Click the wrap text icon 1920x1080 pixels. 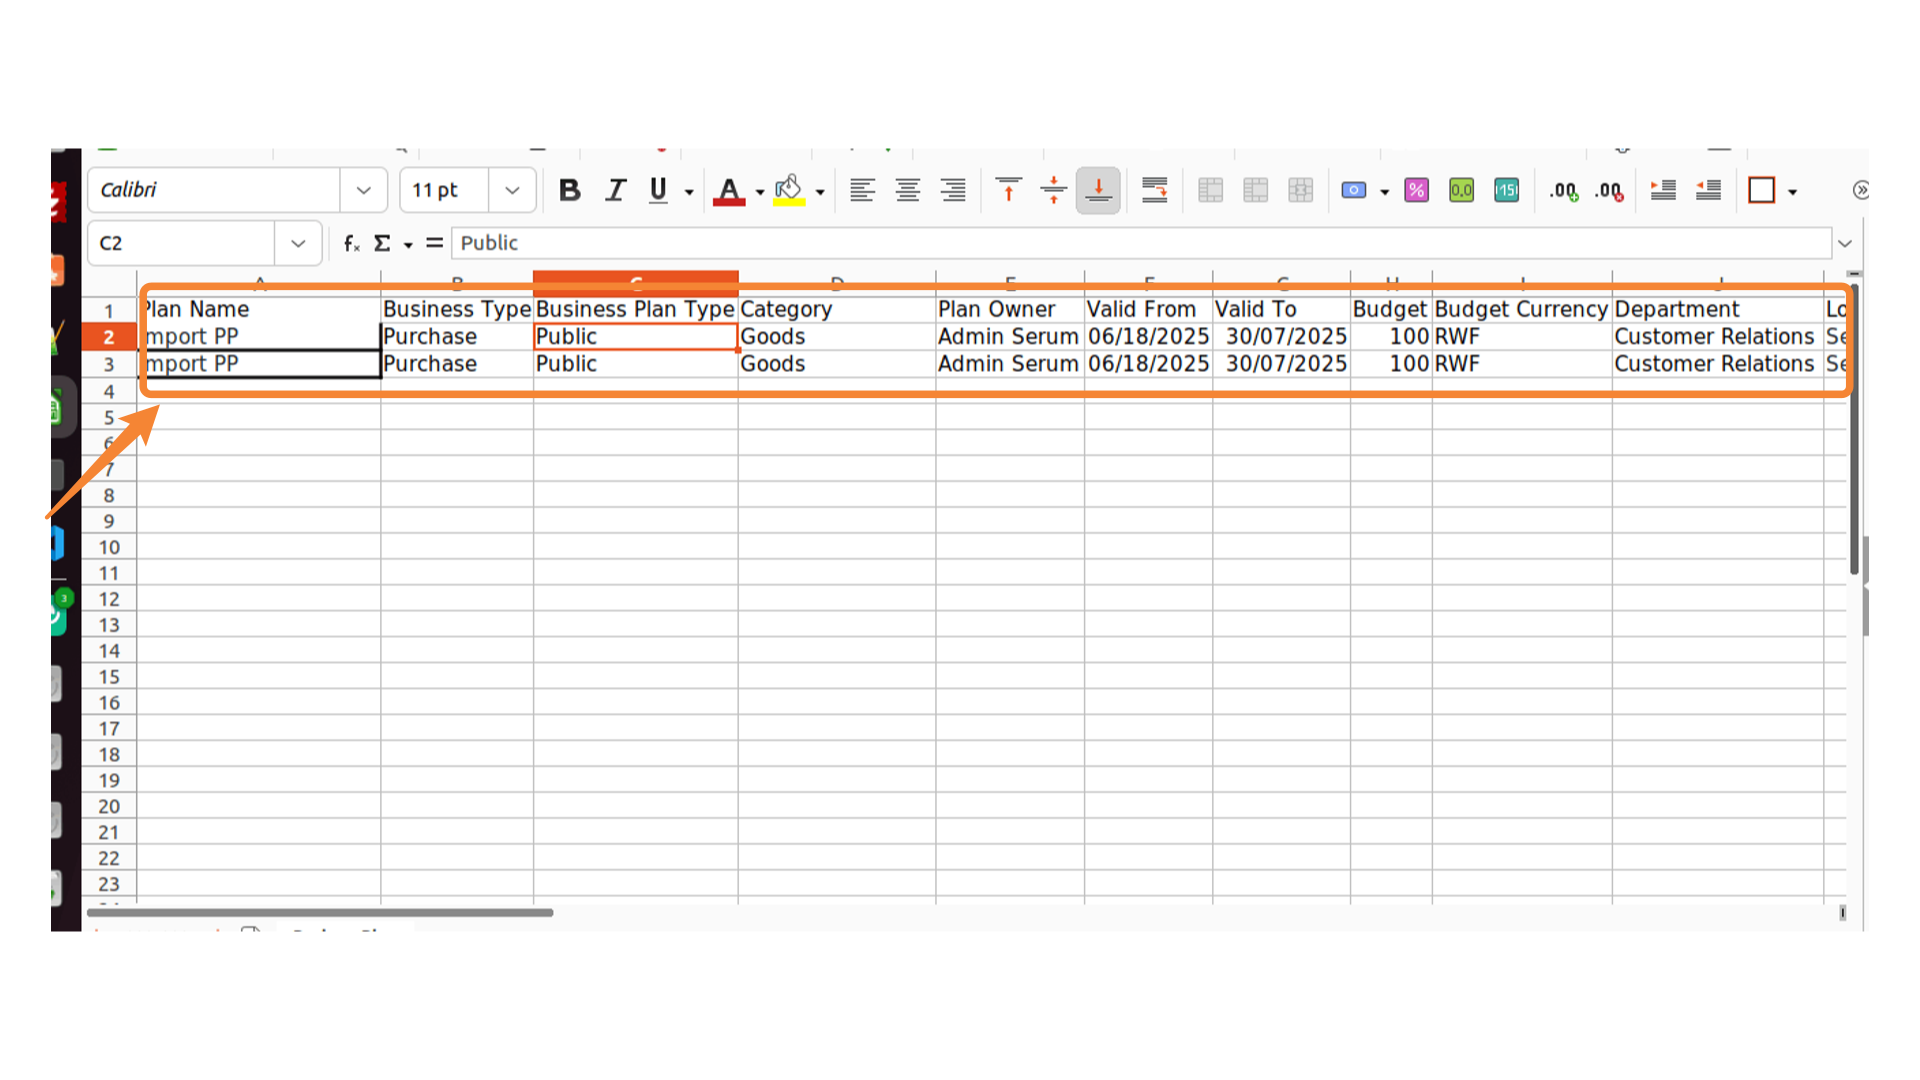point(1154,190)
